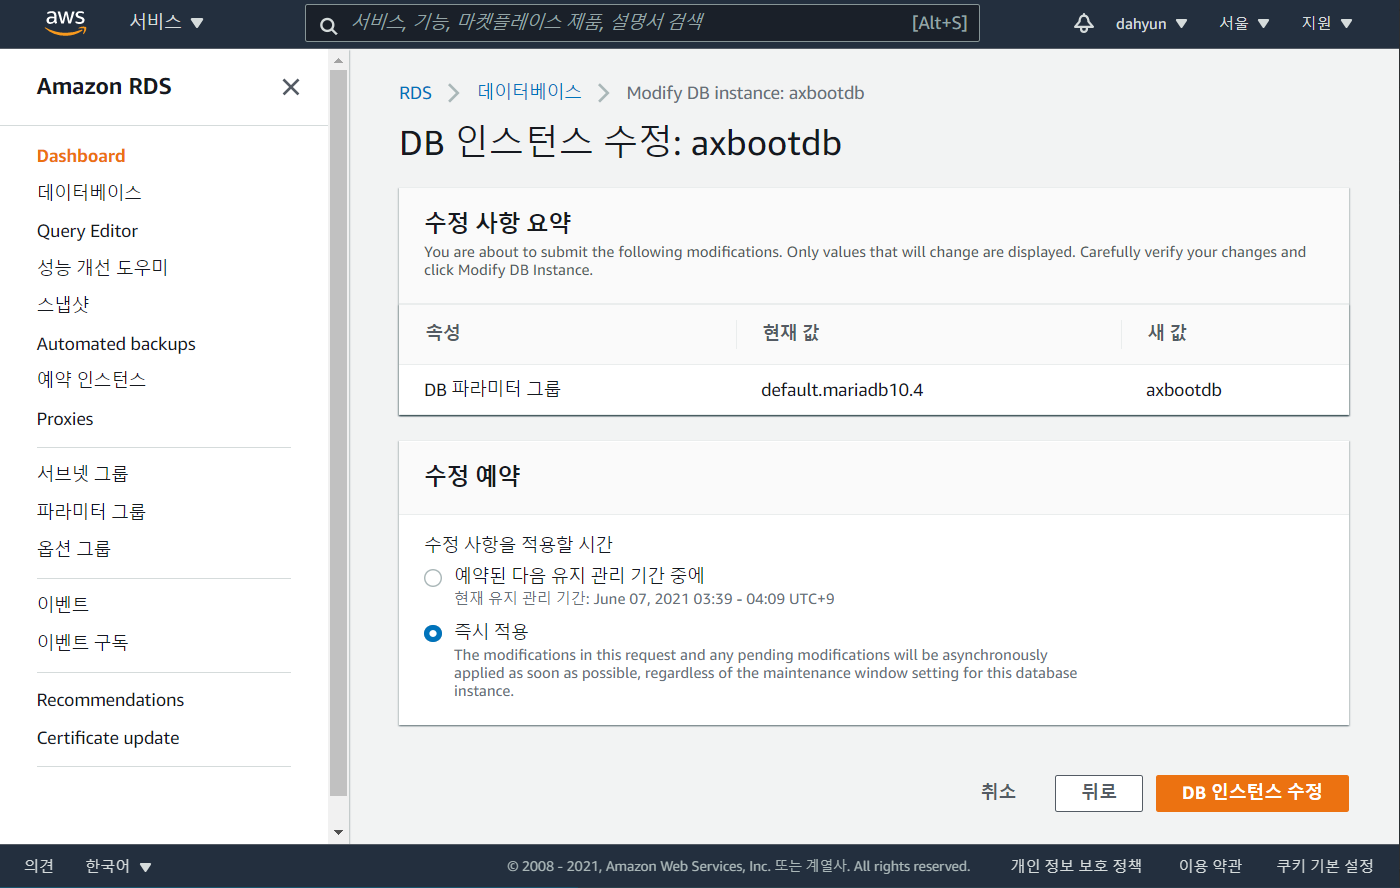Viewport: 1400px width, 888px height.
Task: Click the DB 파라미터 그룹 attribute cell
Action: coord(492,389)
